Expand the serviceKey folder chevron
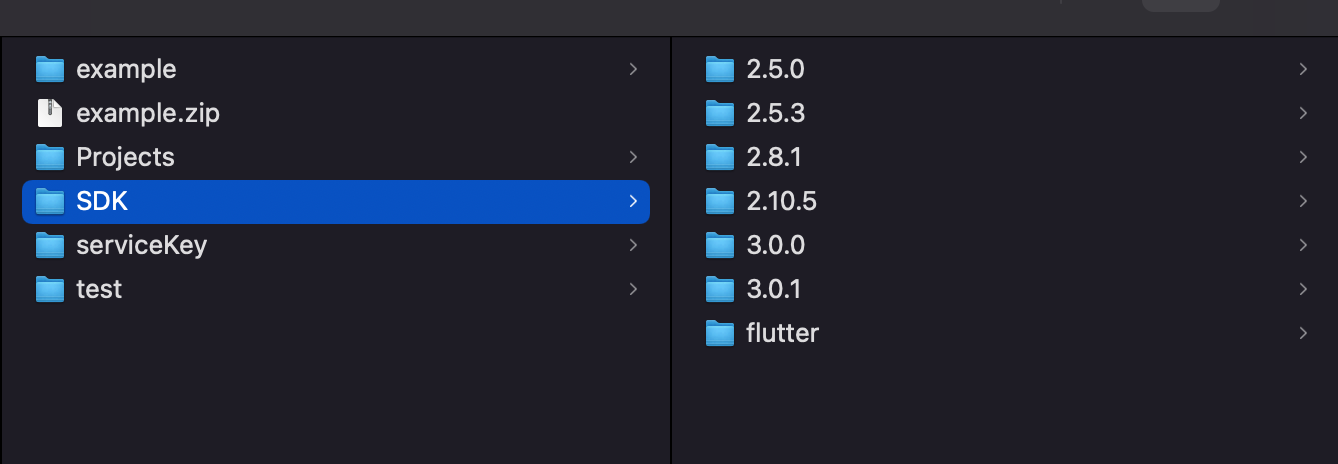 [632, 245]
